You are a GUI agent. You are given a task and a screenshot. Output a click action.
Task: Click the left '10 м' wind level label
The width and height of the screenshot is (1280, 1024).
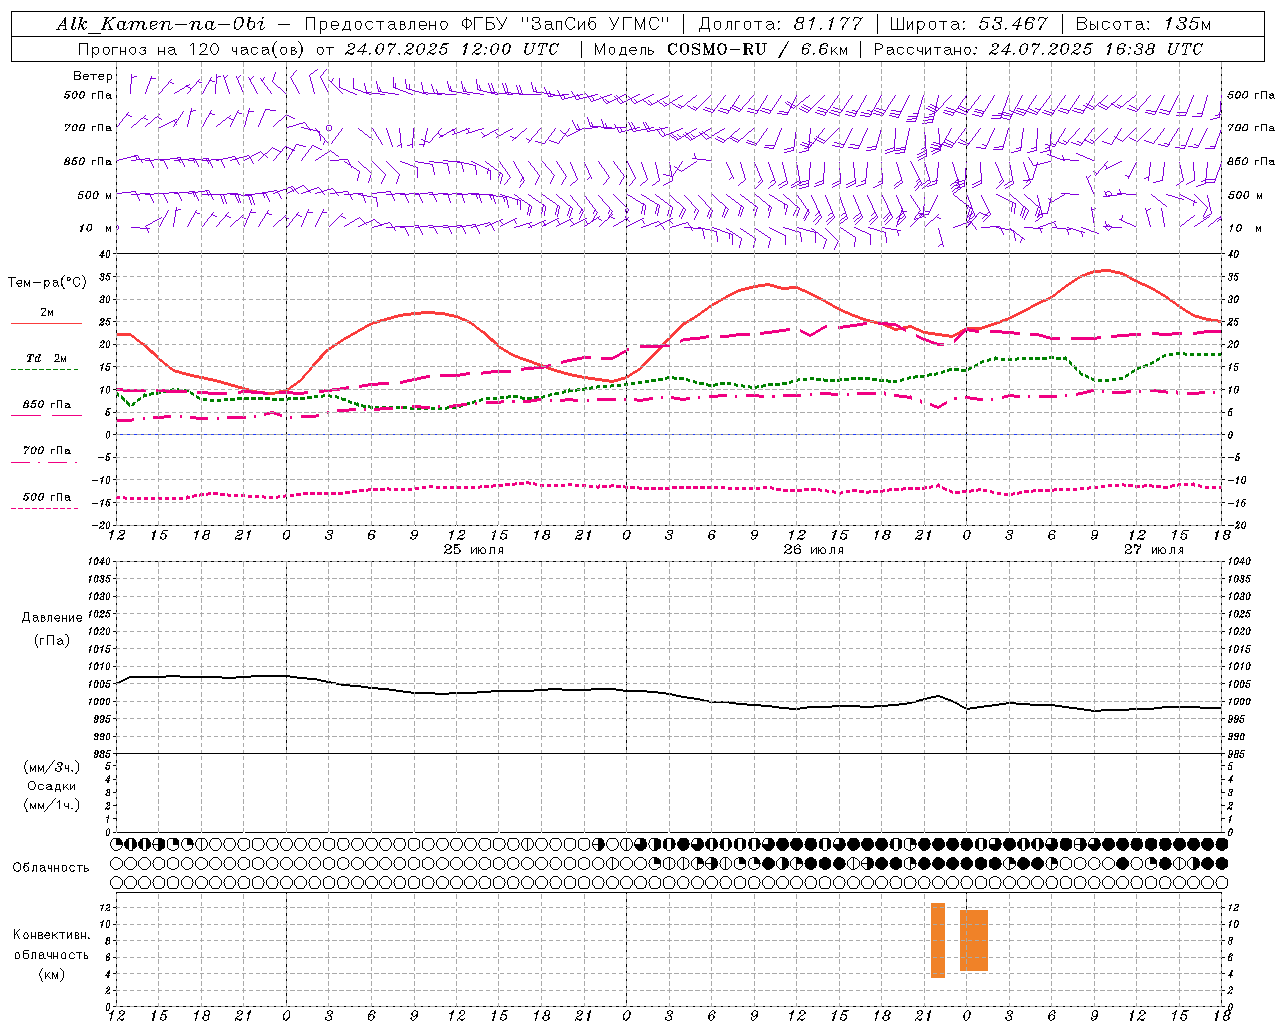(x=96, y=229)
